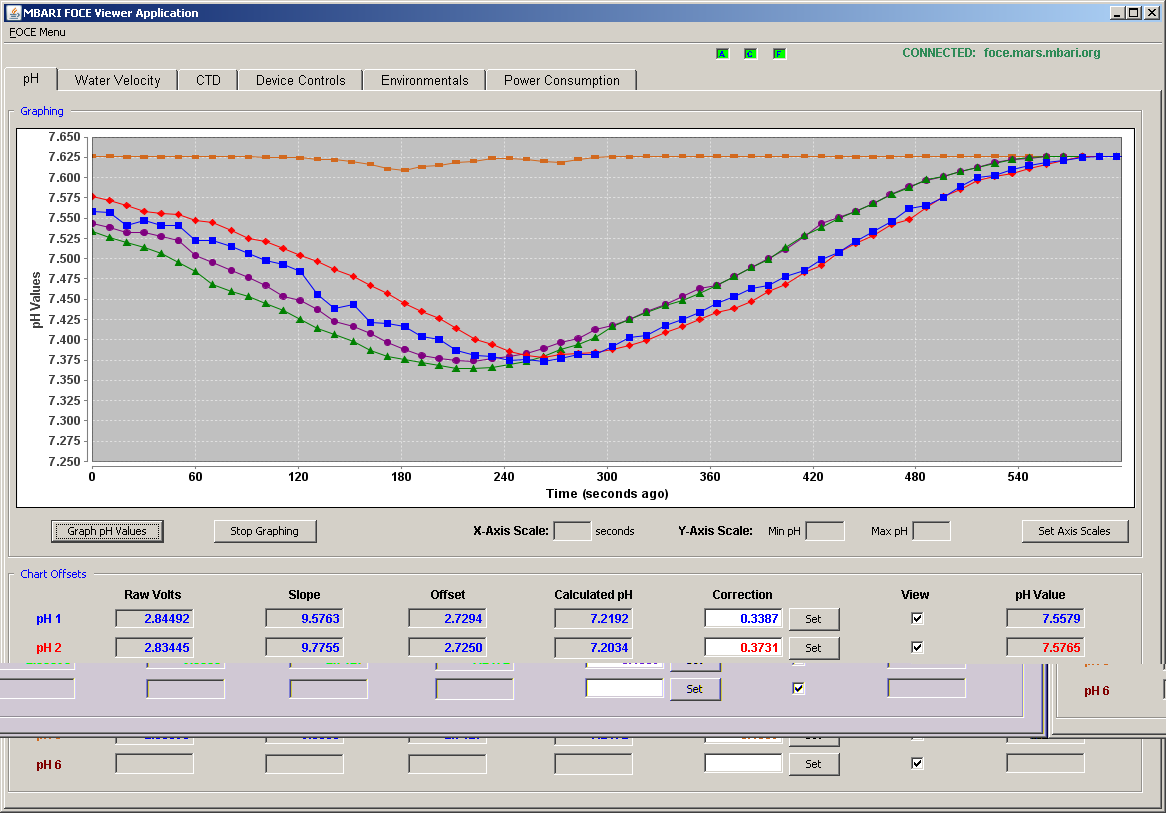This screenshot has height=813, width=1166.
Task: Click the green C status indicator icon
Action: click(x=750, y=54)
